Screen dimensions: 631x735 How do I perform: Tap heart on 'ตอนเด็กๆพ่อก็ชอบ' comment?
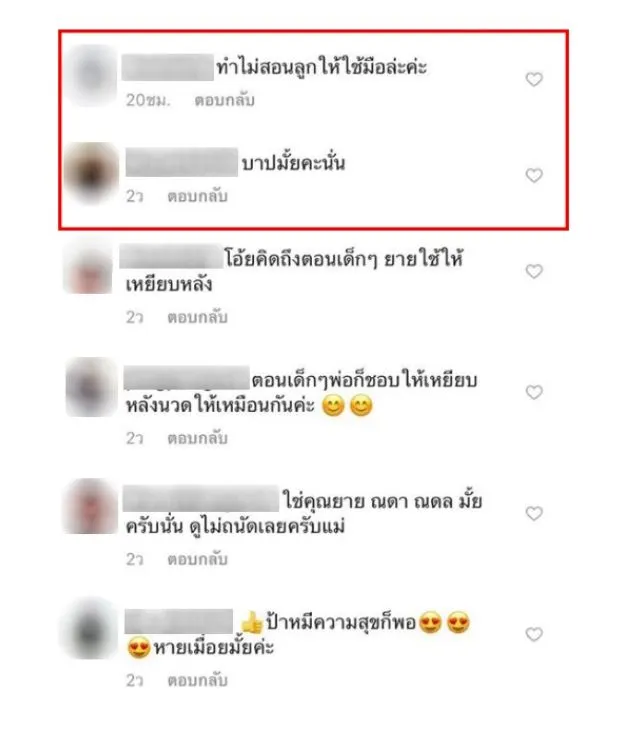pyautogui.click(x=533, y=392)
